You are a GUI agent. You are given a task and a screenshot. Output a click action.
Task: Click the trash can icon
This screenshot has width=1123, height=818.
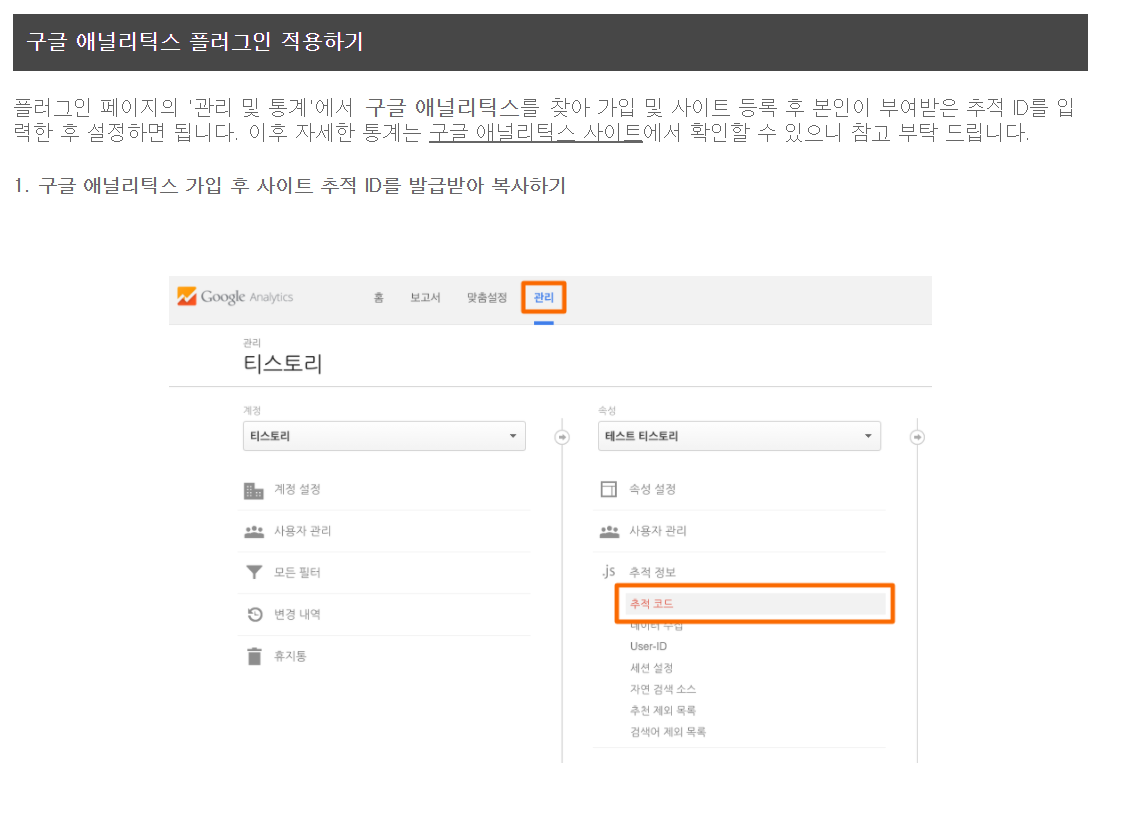click(x=254, y=656)
